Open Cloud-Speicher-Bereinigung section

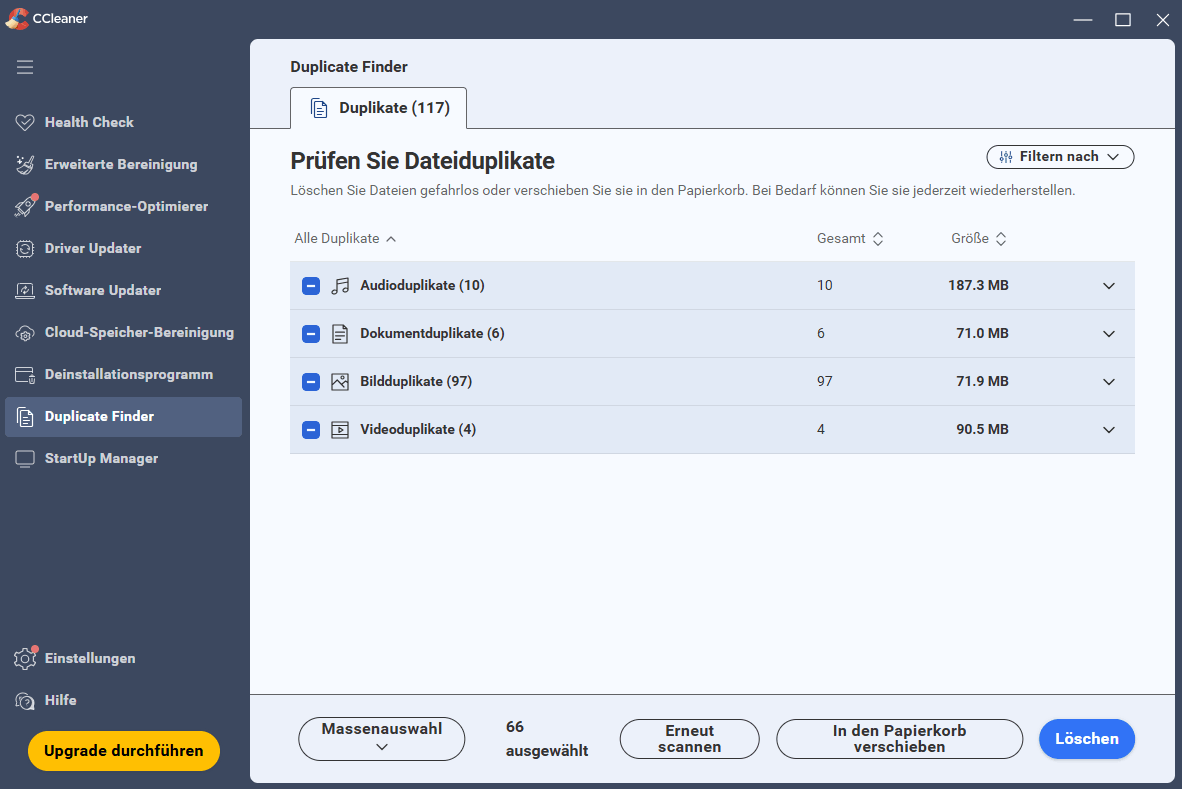[x=124, y=332]
